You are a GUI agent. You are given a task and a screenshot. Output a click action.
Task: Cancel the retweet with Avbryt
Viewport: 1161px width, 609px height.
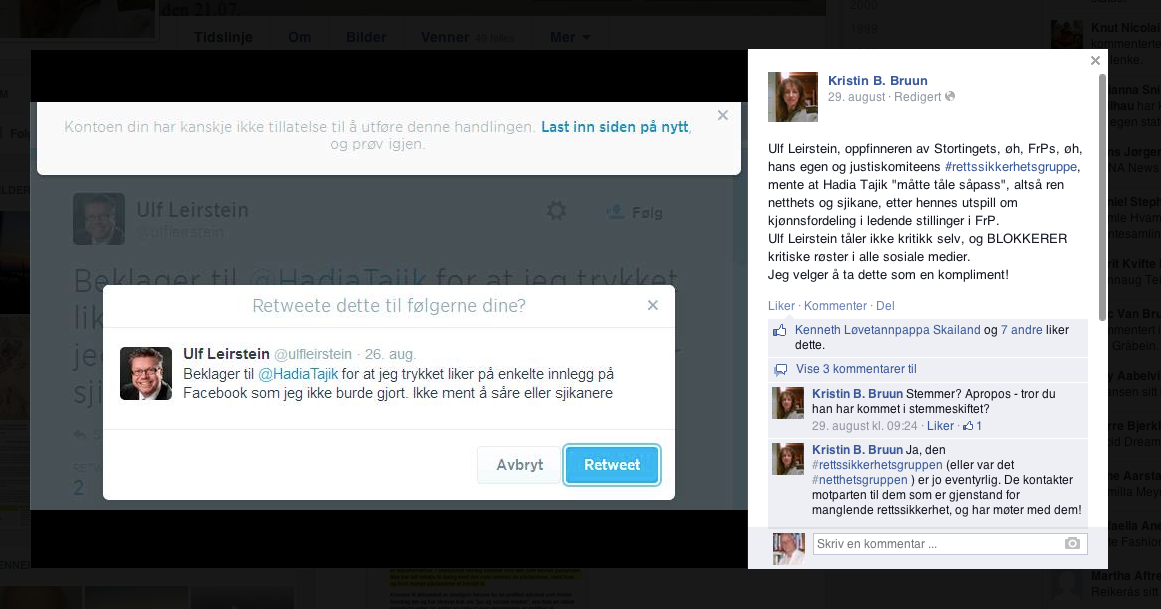coord(519,465)
